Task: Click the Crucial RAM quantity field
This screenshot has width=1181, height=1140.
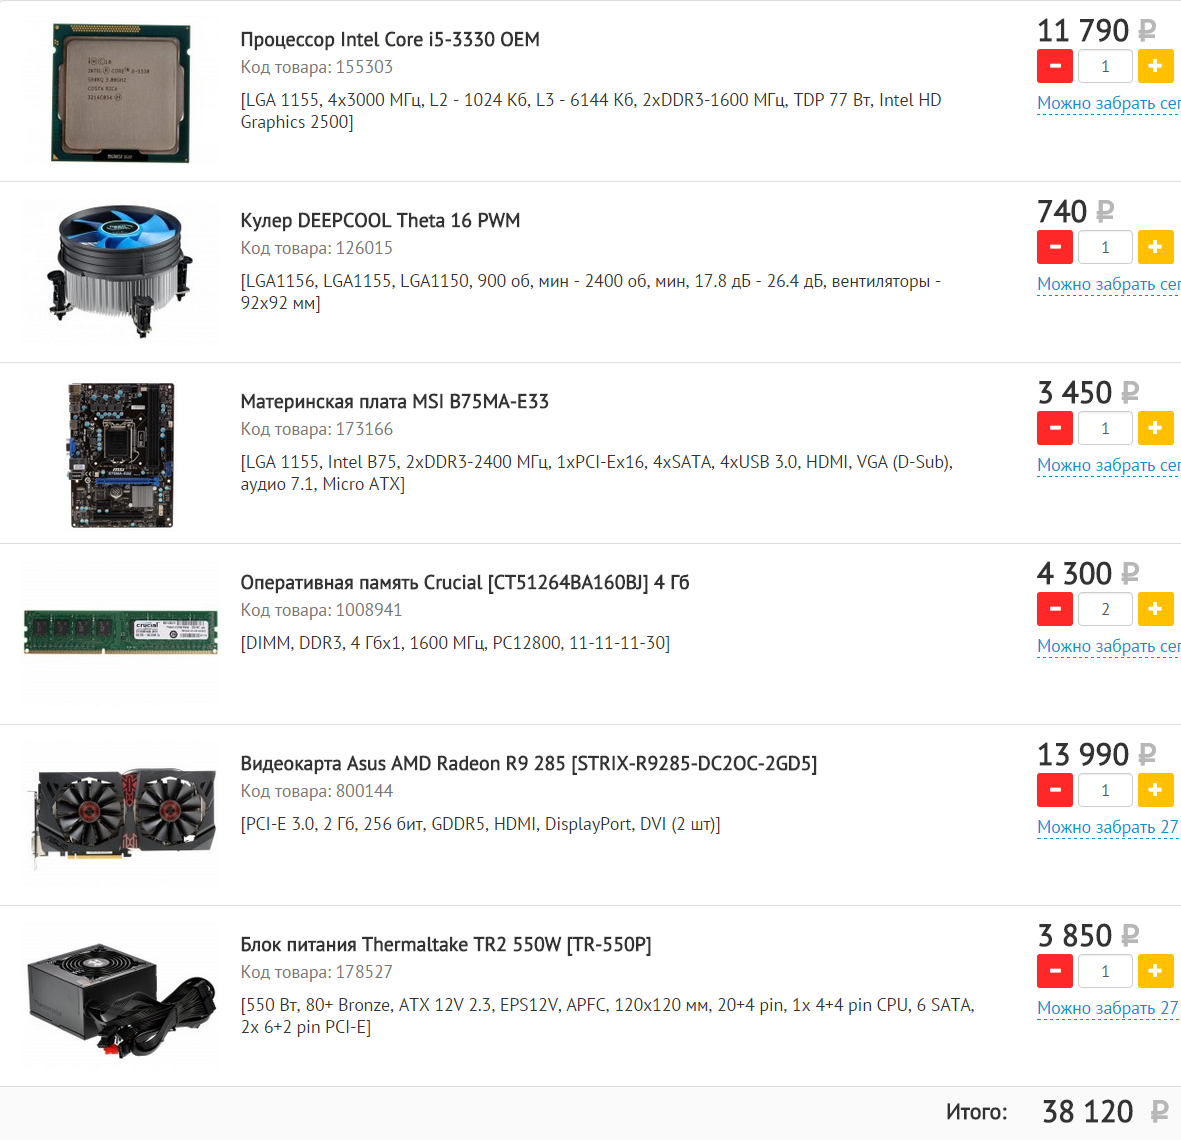Action: tap(1105, 609)
